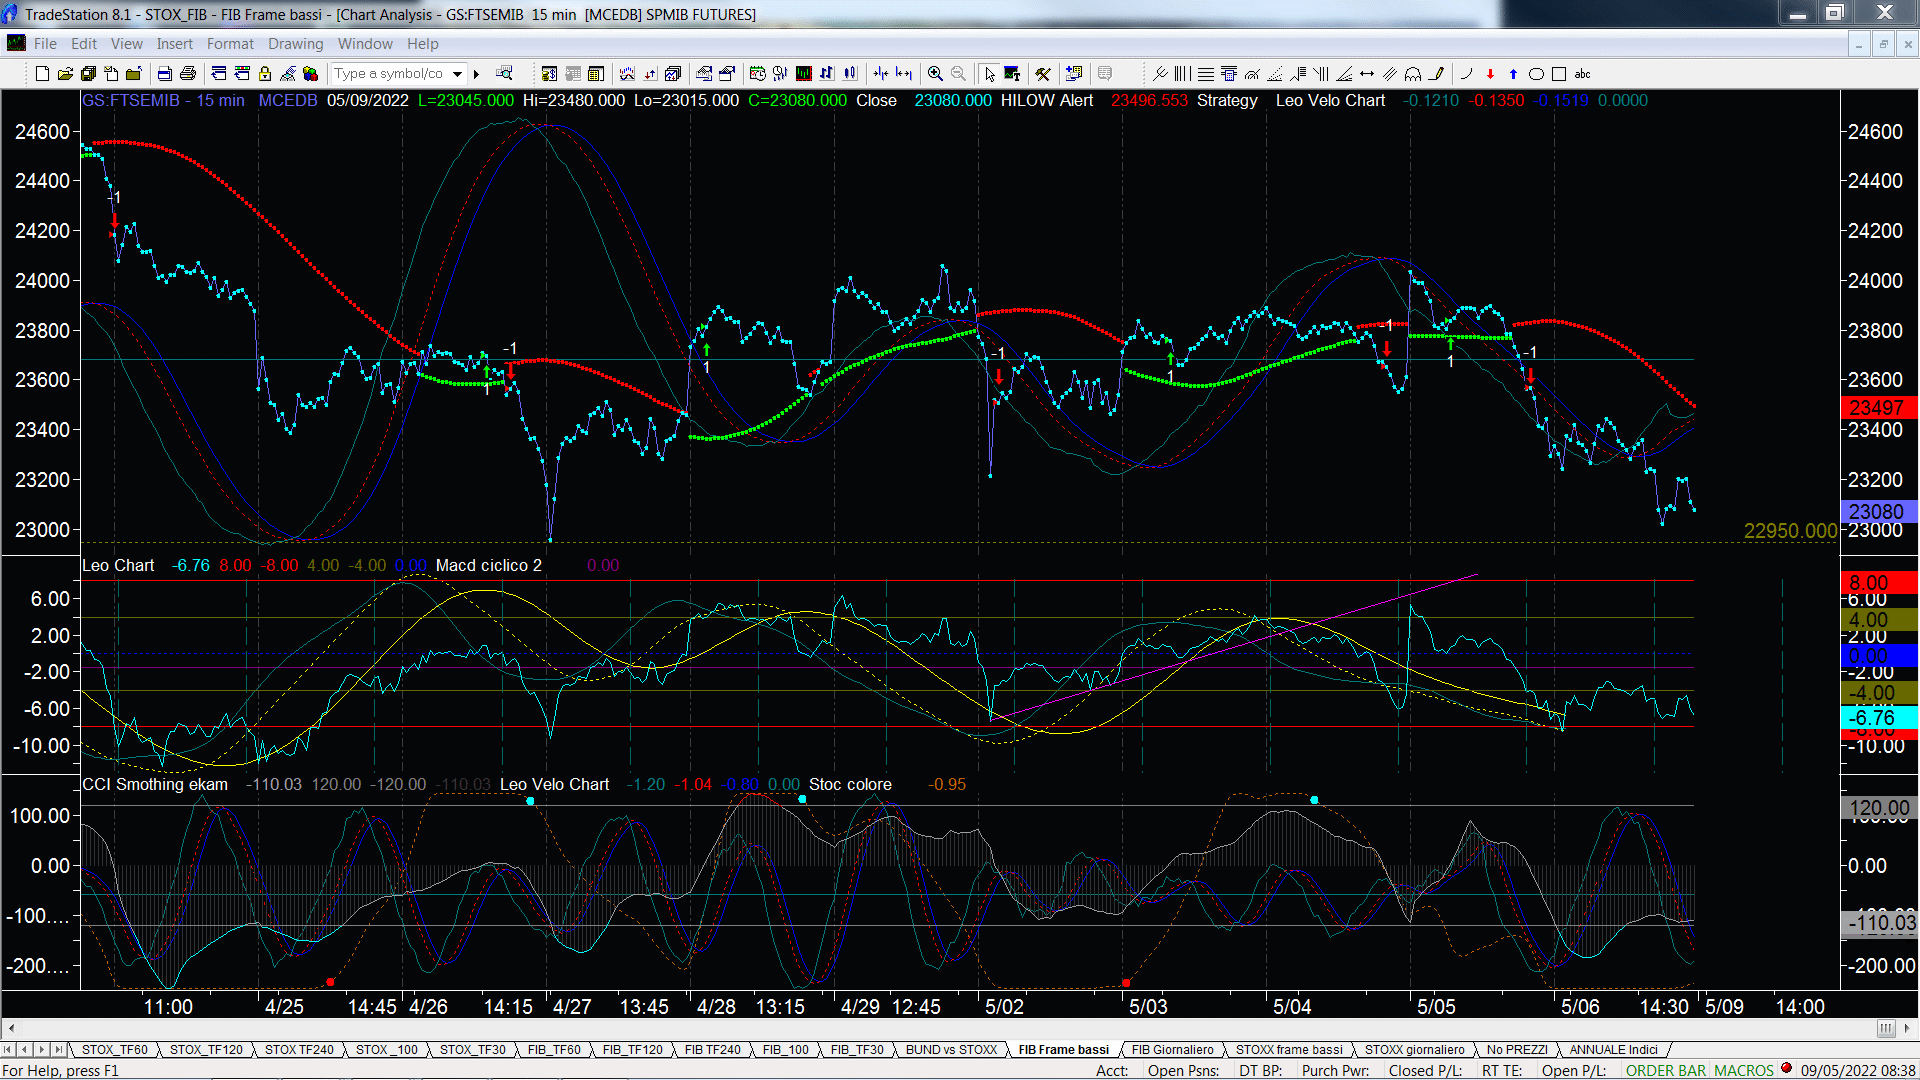
Task: Click the expand bar spacing icon
Action: click(904, 74)
